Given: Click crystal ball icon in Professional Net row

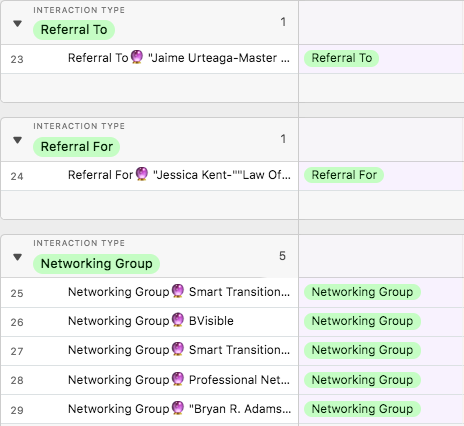Looking at the screenshot, I should point(178,379).
